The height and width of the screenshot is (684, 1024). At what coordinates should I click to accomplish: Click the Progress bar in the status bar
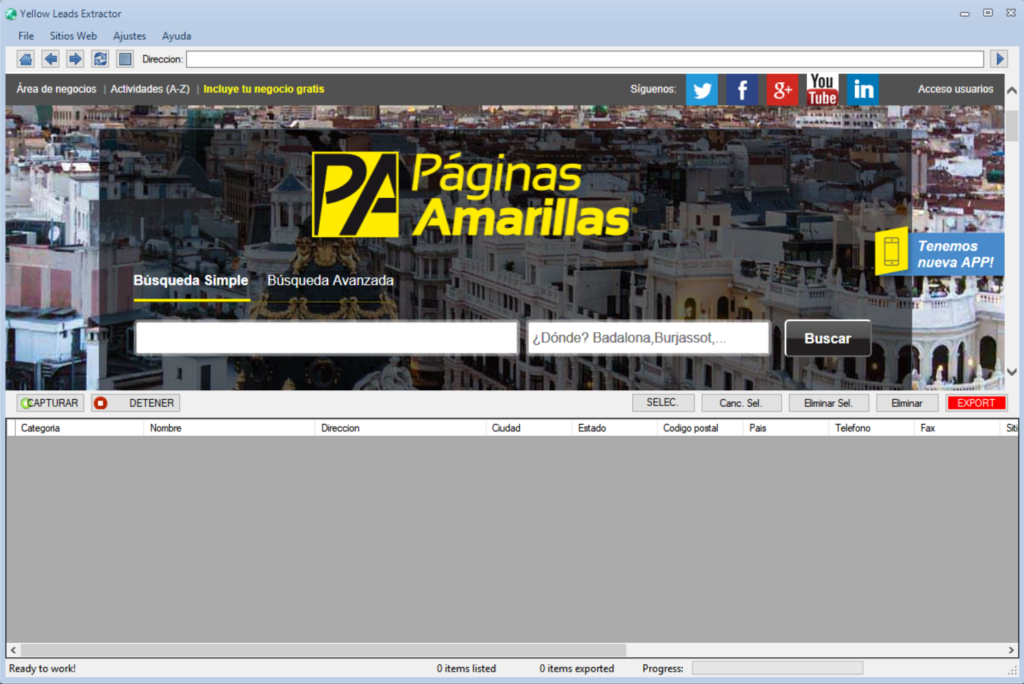click(x=777, y=668)
